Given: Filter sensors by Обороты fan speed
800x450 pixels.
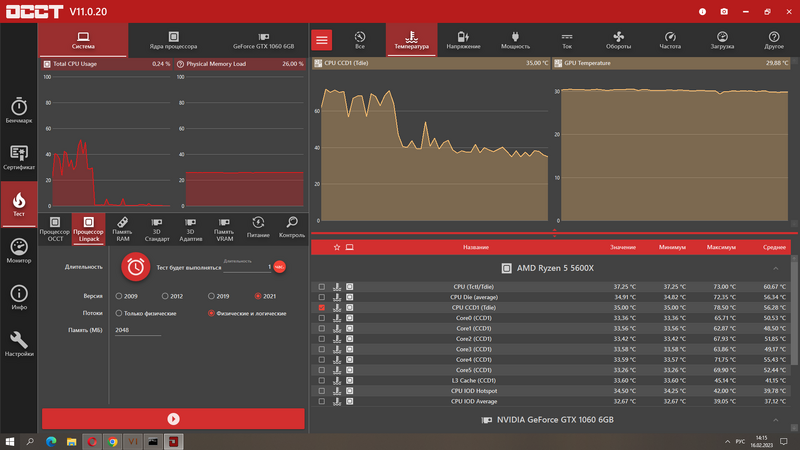Looking at the screenshot, I should 618,40.
